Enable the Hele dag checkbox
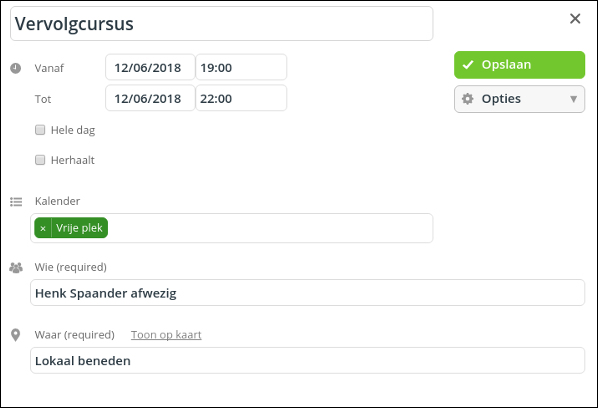The width and height of the screenshot is (598, 408). point(40,130)
